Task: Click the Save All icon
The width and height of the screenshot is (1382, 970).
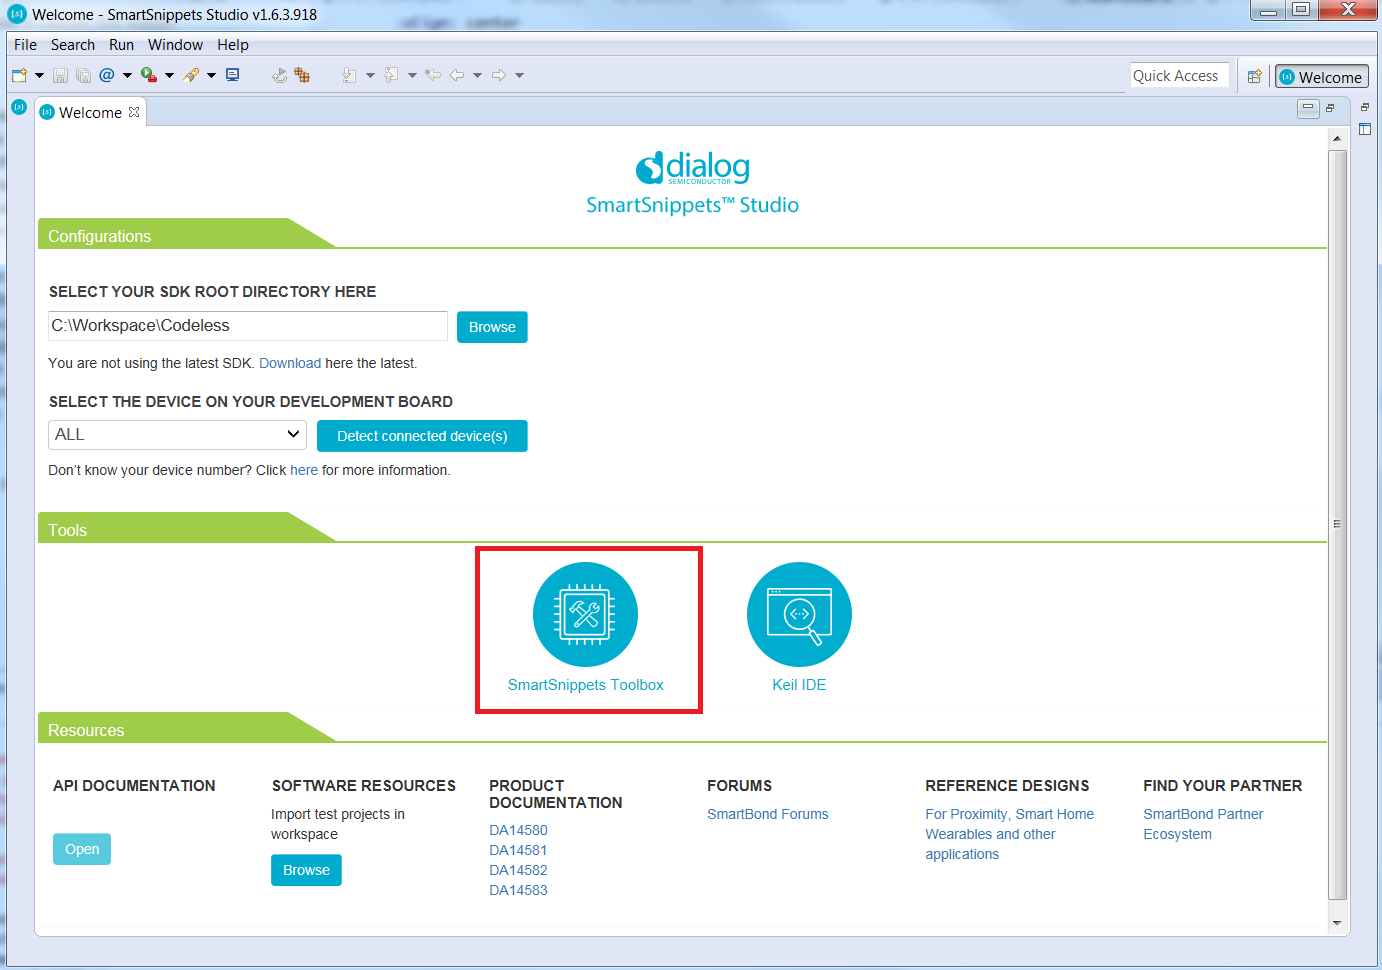Action: (x=83, y=75)
